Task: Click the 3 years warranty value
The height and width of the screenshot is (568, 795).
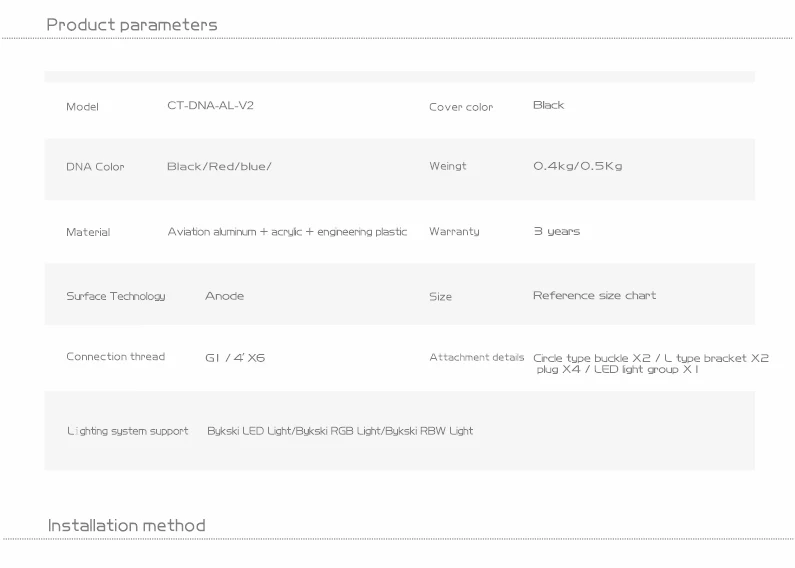Action: 556,232
